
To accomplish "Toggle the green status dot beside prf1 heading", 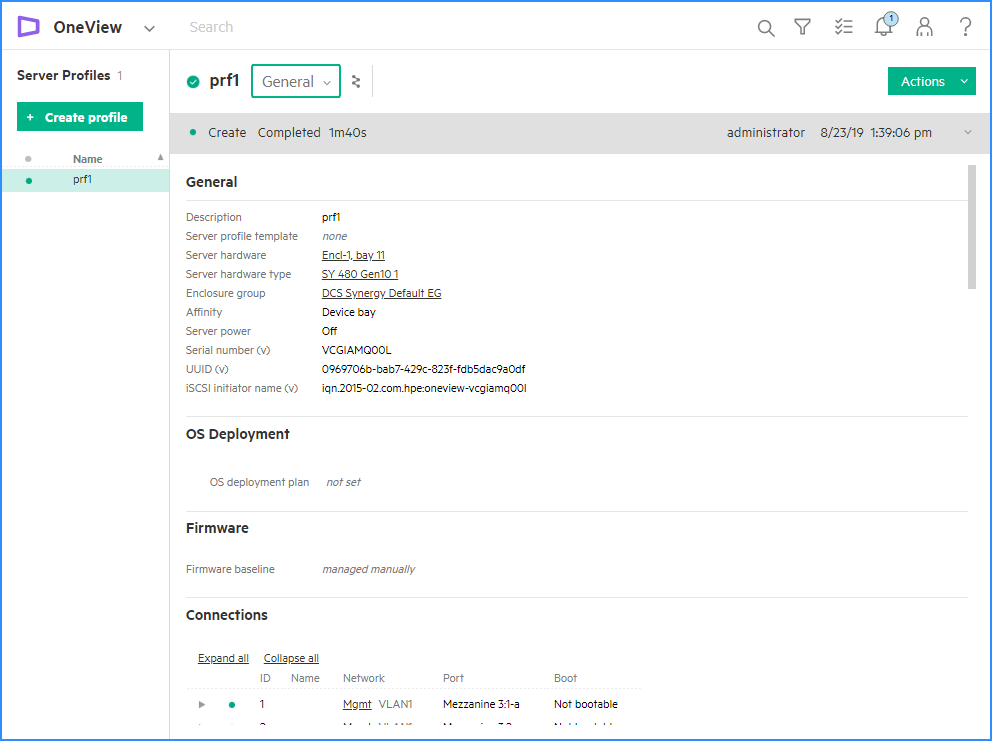I will click(x=191, y=81).
